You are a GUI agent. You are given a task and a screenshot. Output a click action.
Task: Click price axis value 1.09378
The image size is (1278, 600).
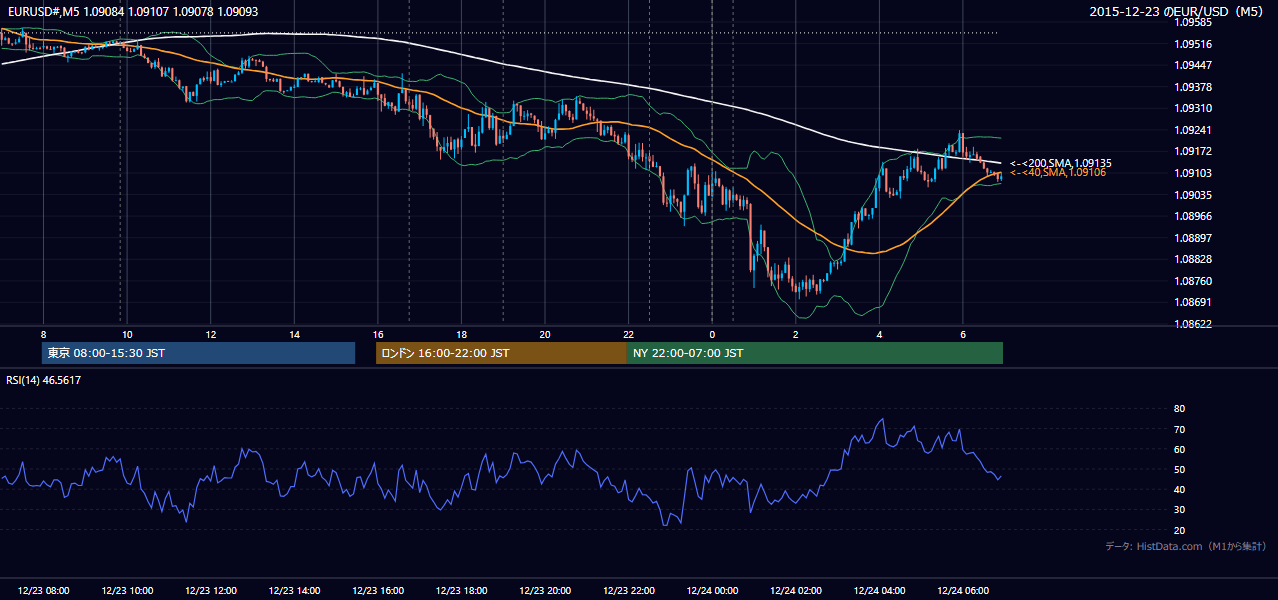click(x=1193, y=87)
